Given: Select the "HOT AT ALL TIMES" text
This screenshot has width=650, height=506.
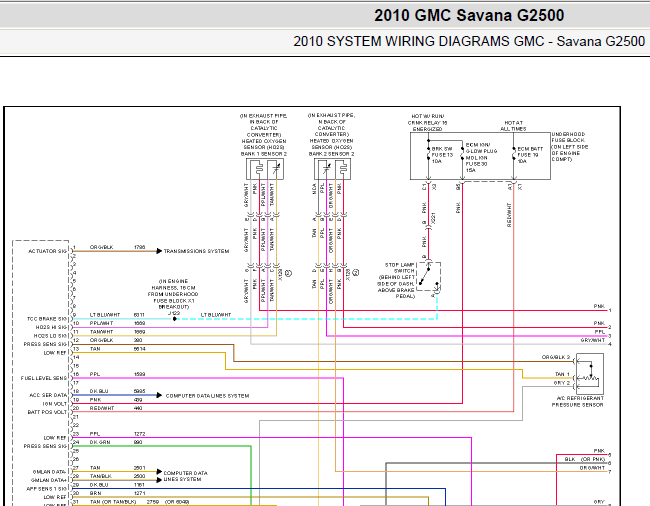Looking at the screenshot, I should click(513, 126).
